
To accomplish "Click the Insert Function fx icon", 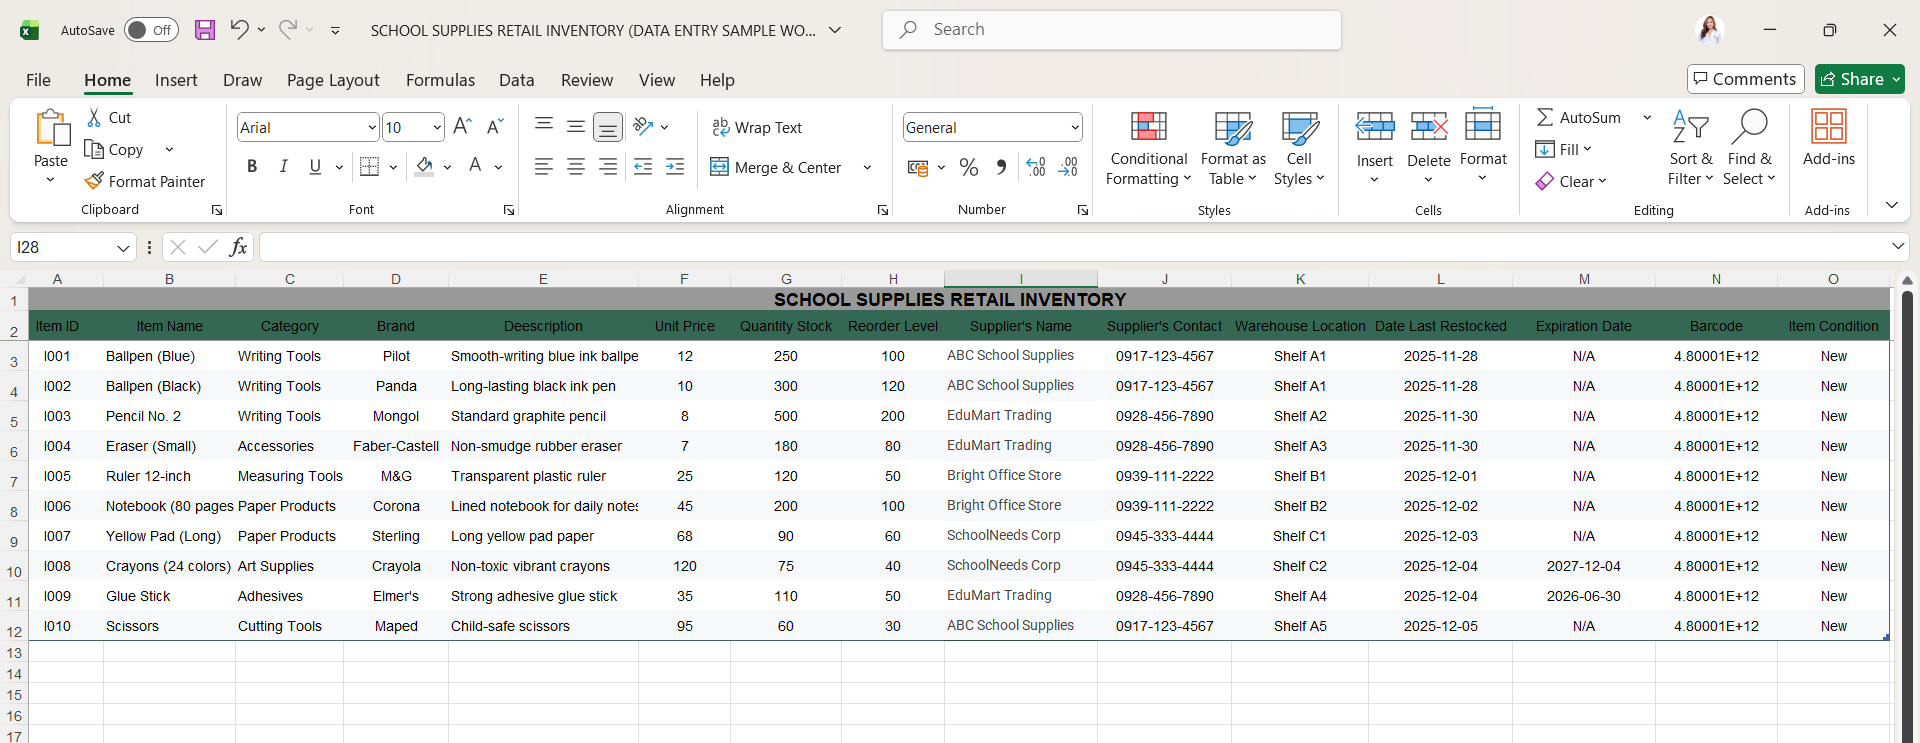I will (x=238, y=247).
